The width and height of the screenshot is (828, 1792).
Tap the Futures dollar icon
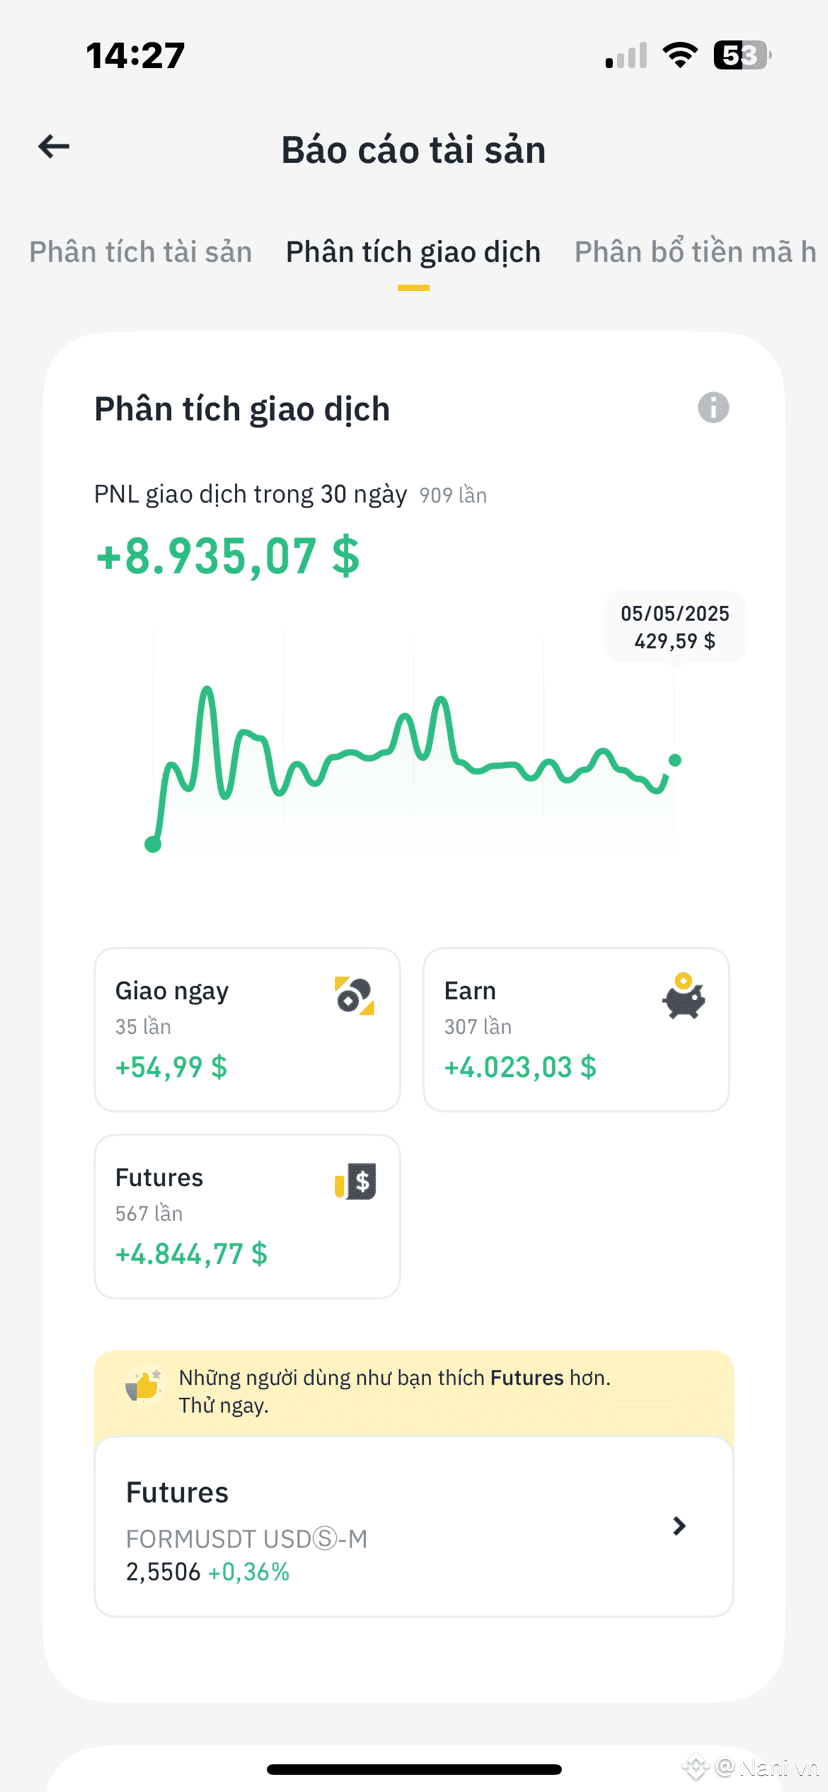355,1182
